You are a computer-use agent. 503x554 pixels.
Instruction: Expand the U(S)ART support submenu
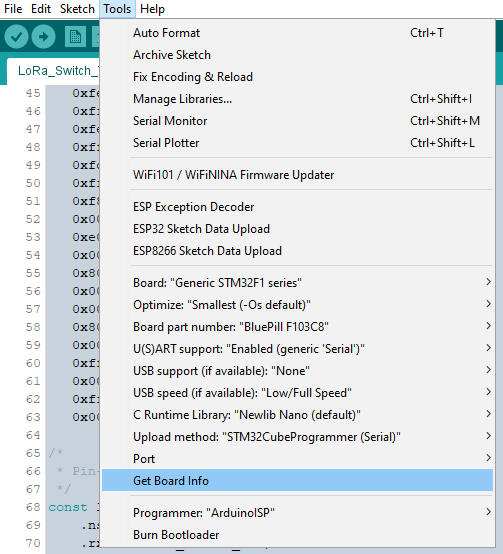click(x=297, y=349)
